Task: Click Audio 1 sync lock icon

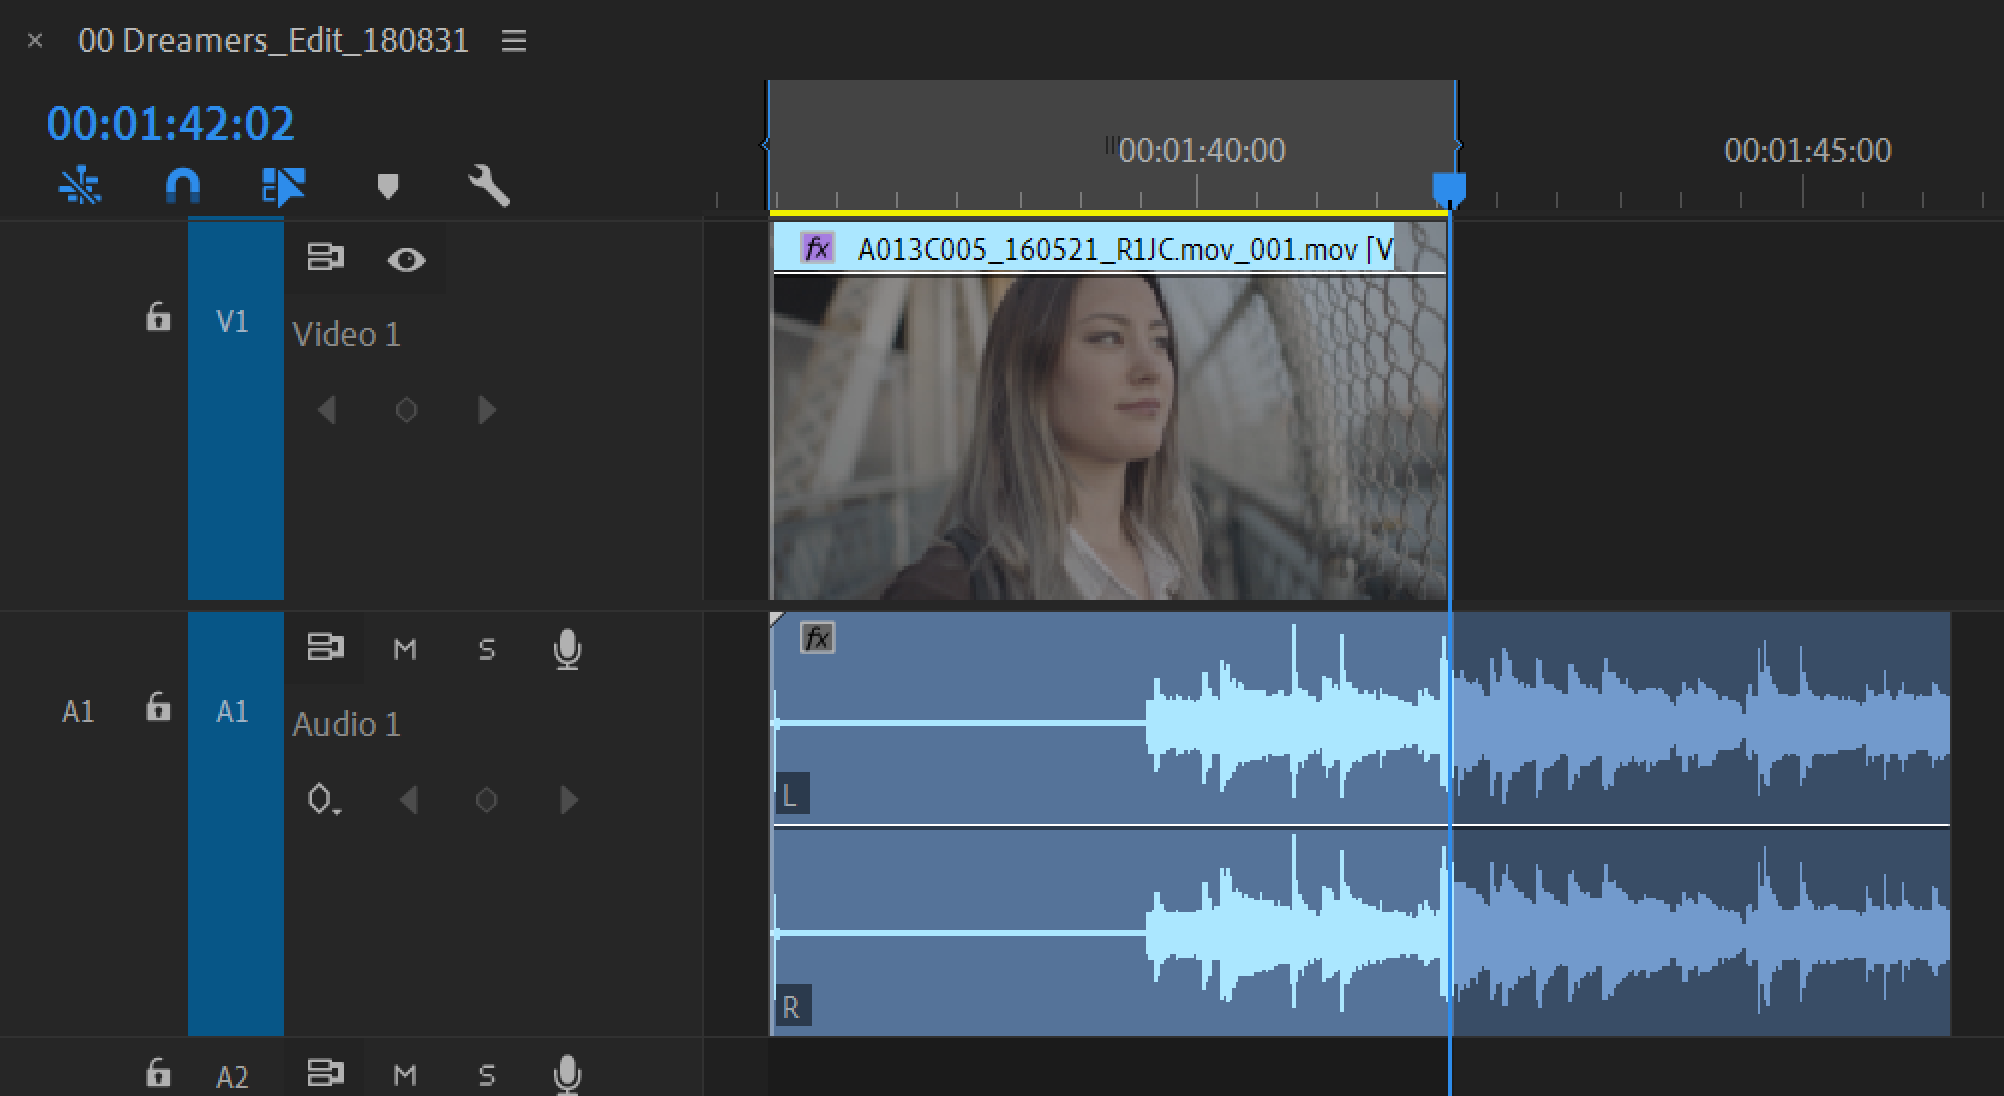Action: pyautogui.click(x=325, y=648)
